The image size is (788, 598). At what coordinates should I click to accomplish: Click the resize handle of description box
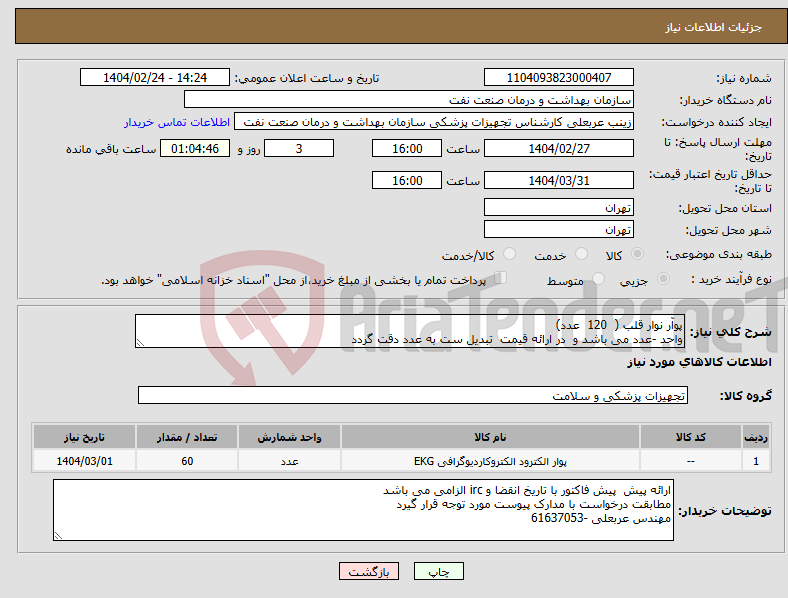140,343
